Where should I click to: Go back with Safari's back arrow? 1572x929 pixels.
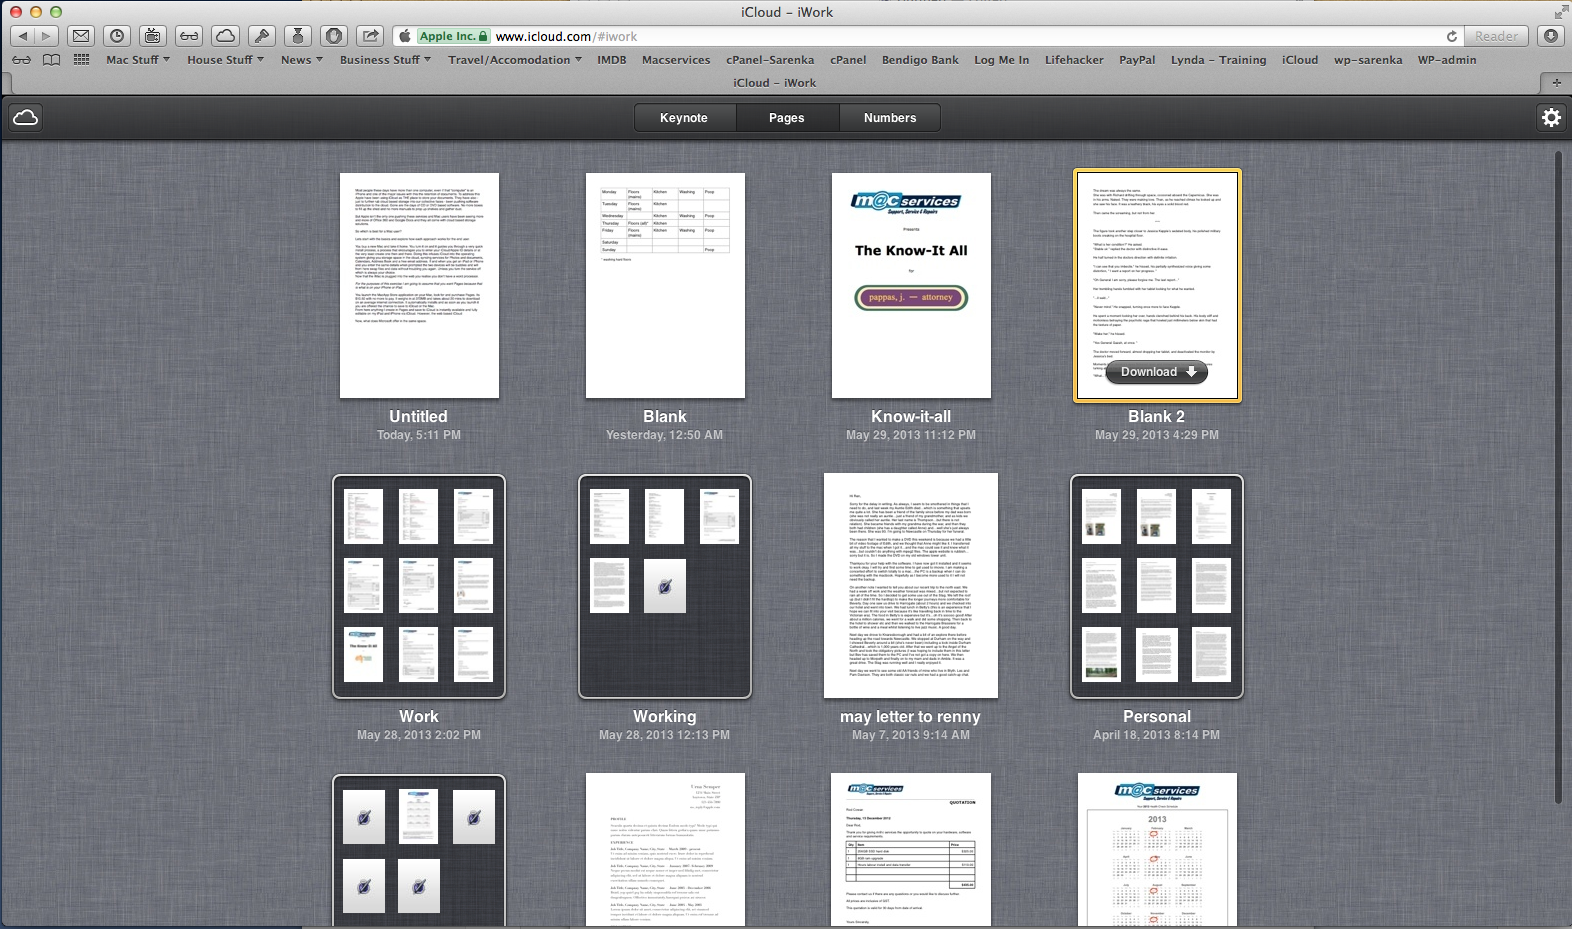(x=23, y=36)
